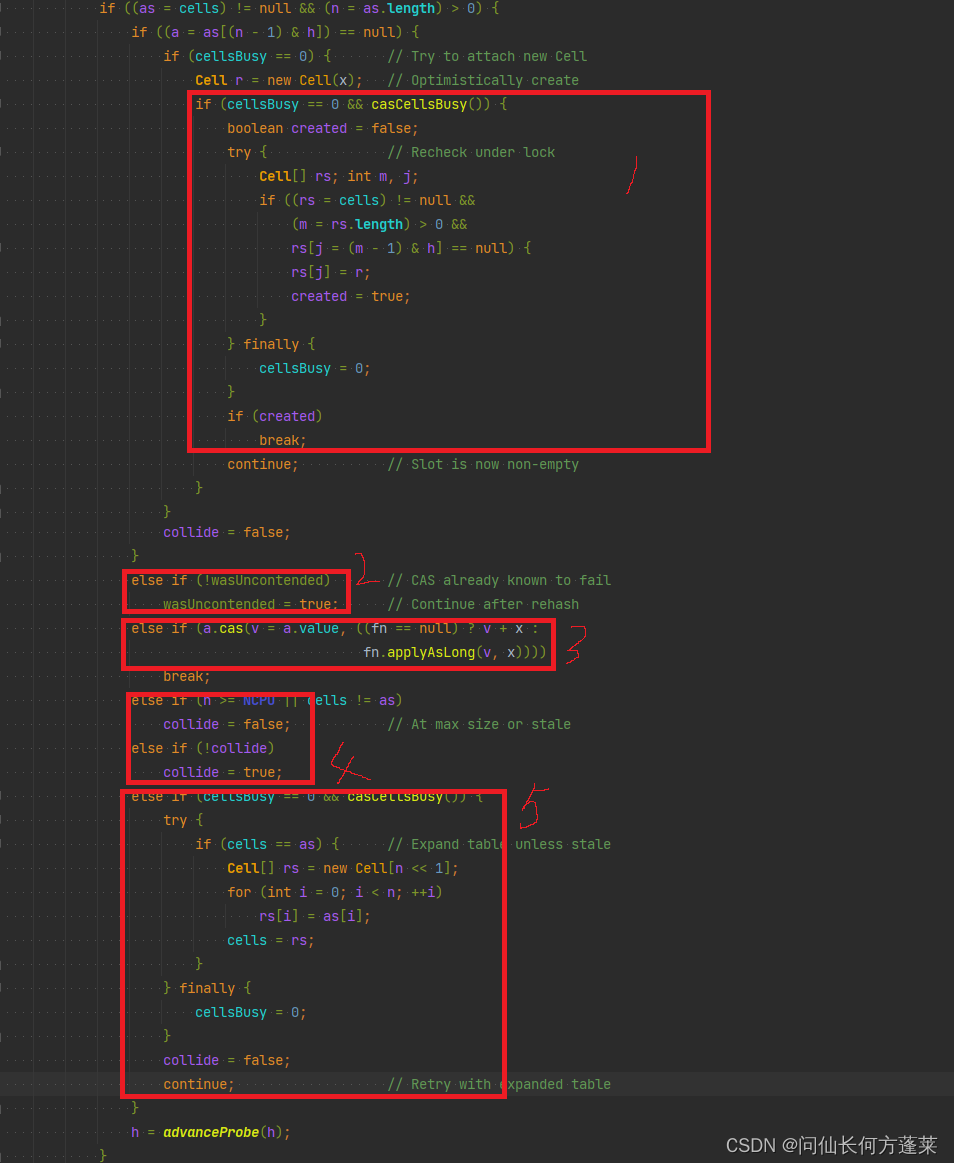
Task: Click the line '(m = rs.length) > 0 &&'
Action: (380, 224)
